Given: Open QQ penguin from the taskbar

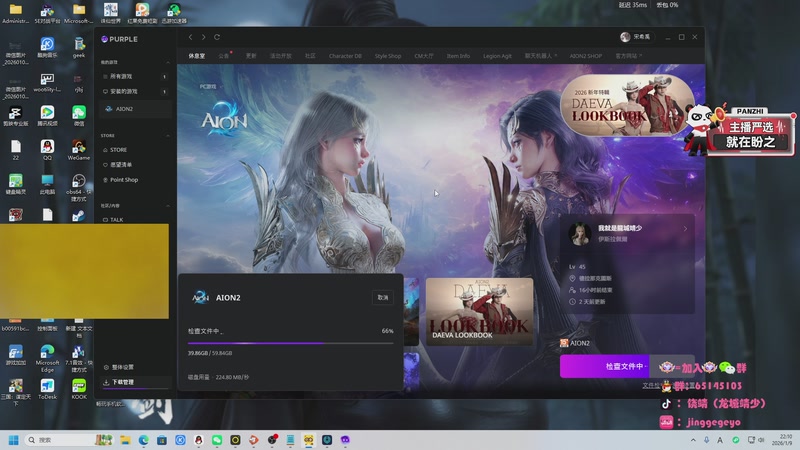Looking at the screenshot, I should 198,440.
